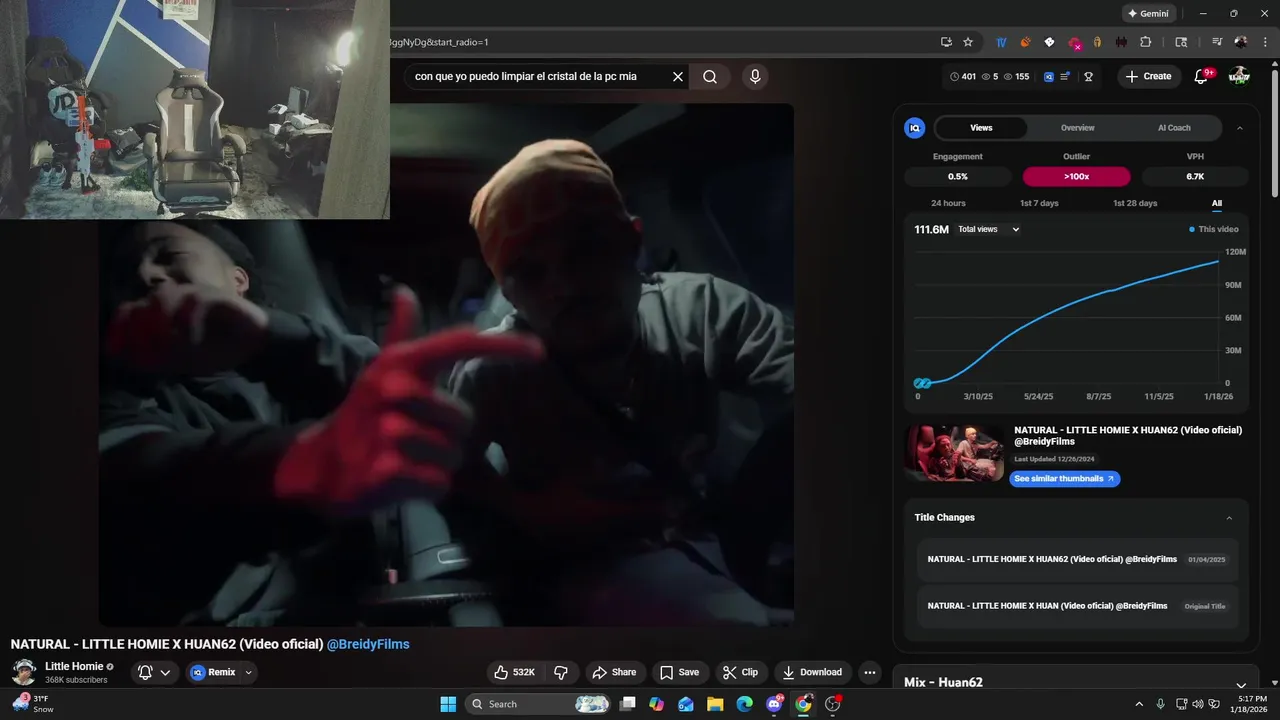Image resolution: width=1280 pixels, height=720 pixels.
Task: Expand the Mix - Huan62 playlist
Action: [1241, 685]
